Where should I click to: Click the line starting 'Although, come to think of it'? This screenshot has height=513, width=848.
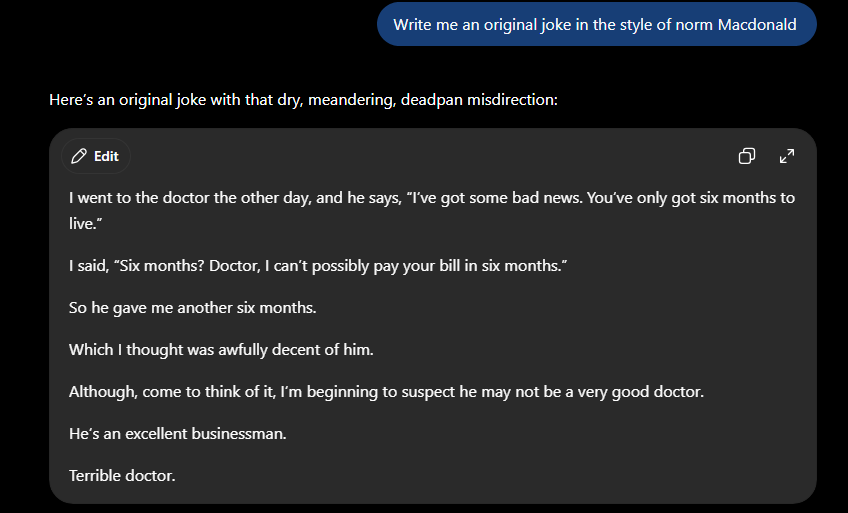click(x=386, y=392)
